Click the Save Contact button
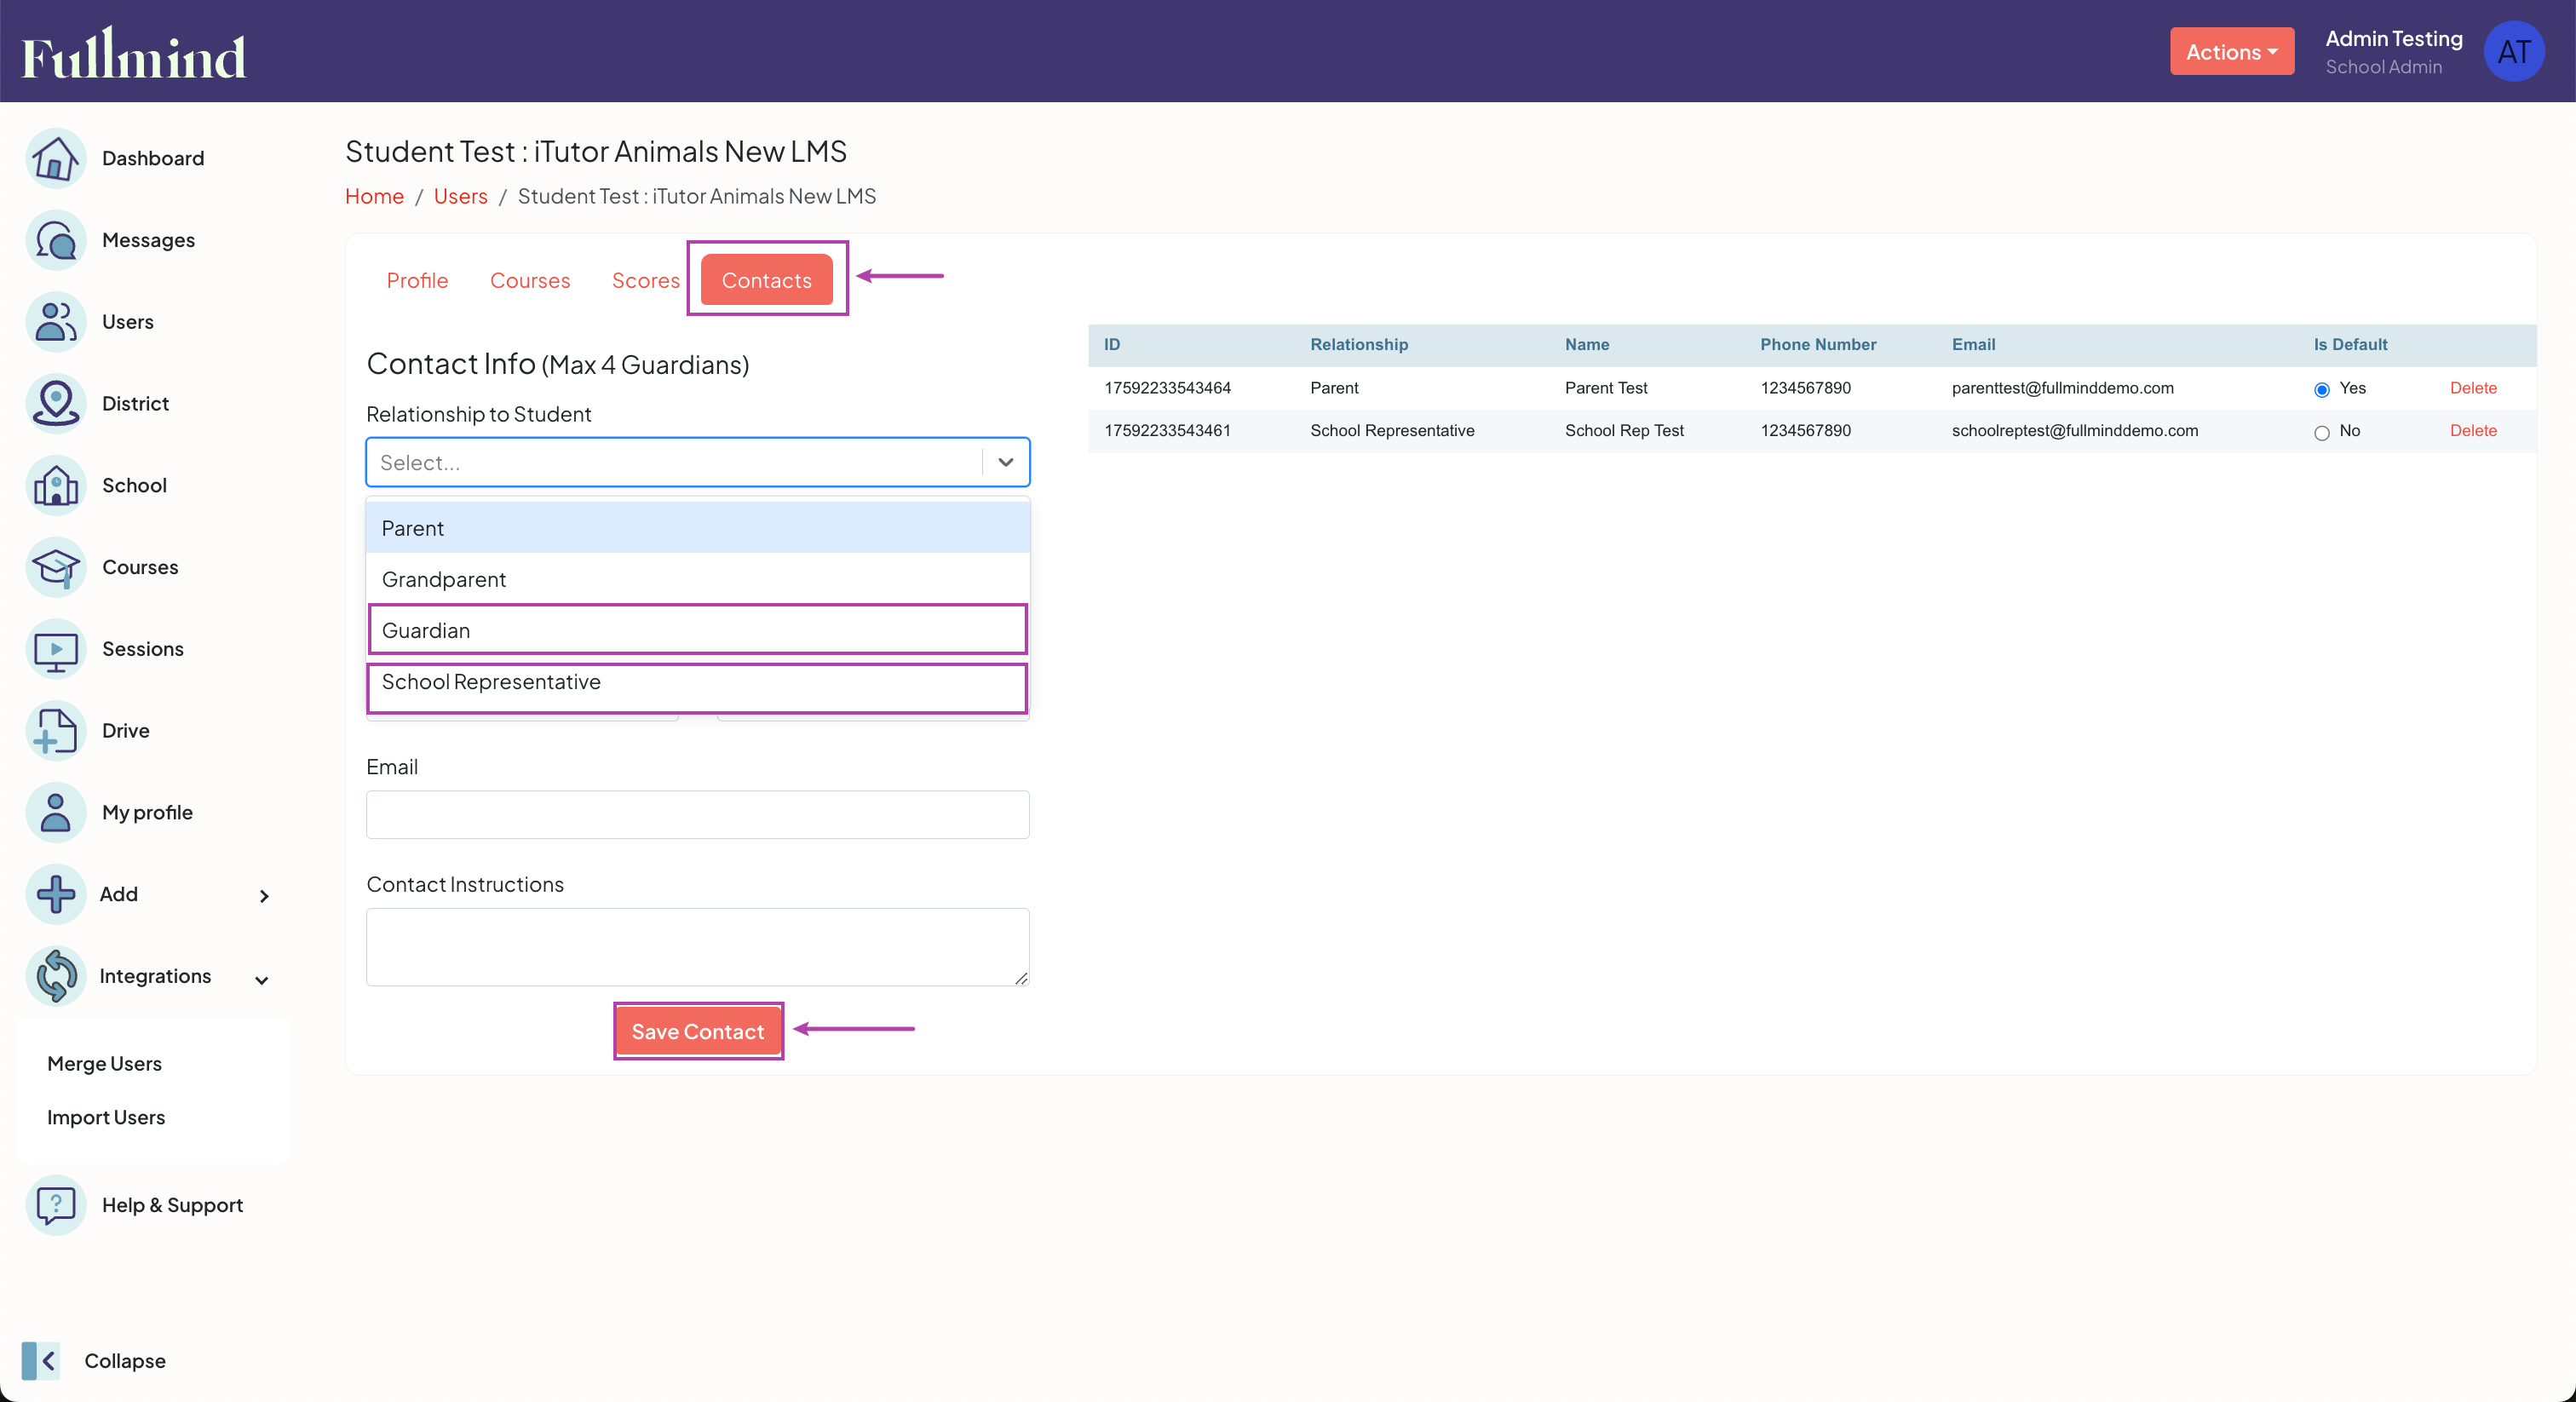This screenshot has height=1402, width=2576. 698,1031
